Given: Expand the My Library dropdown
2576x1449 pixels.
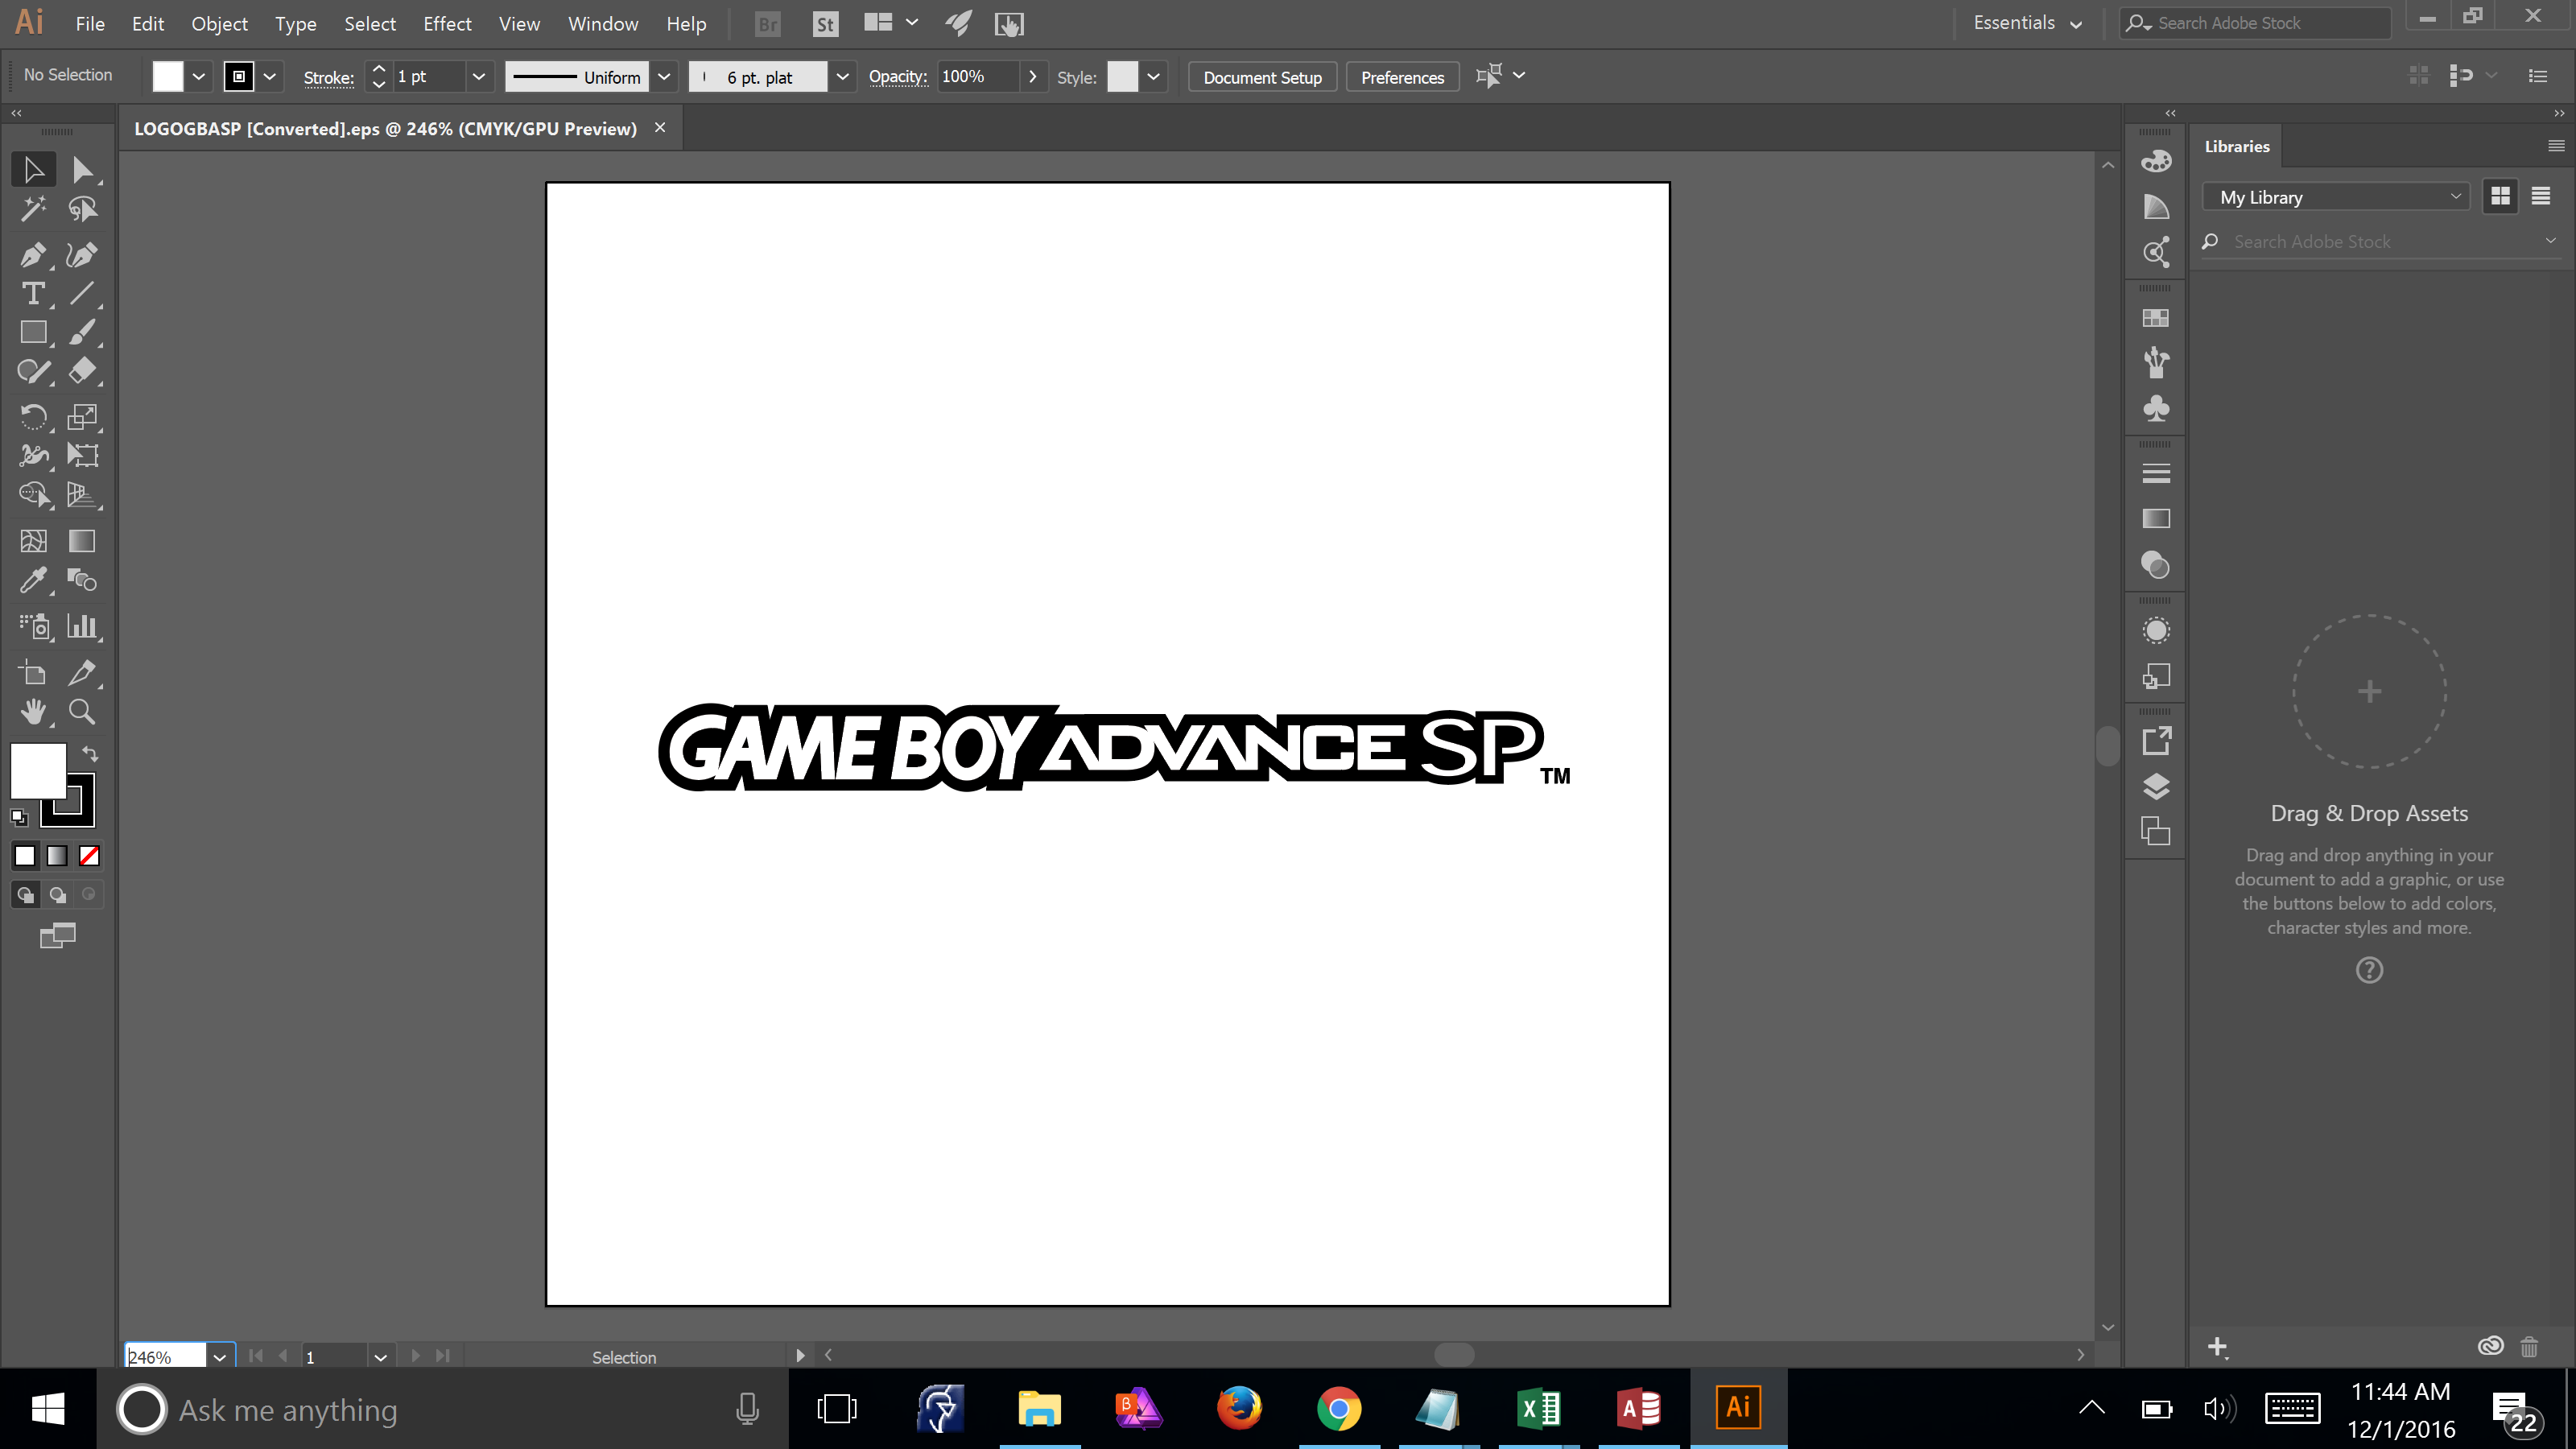Looking at the screenshot, I should (2336, 197).
